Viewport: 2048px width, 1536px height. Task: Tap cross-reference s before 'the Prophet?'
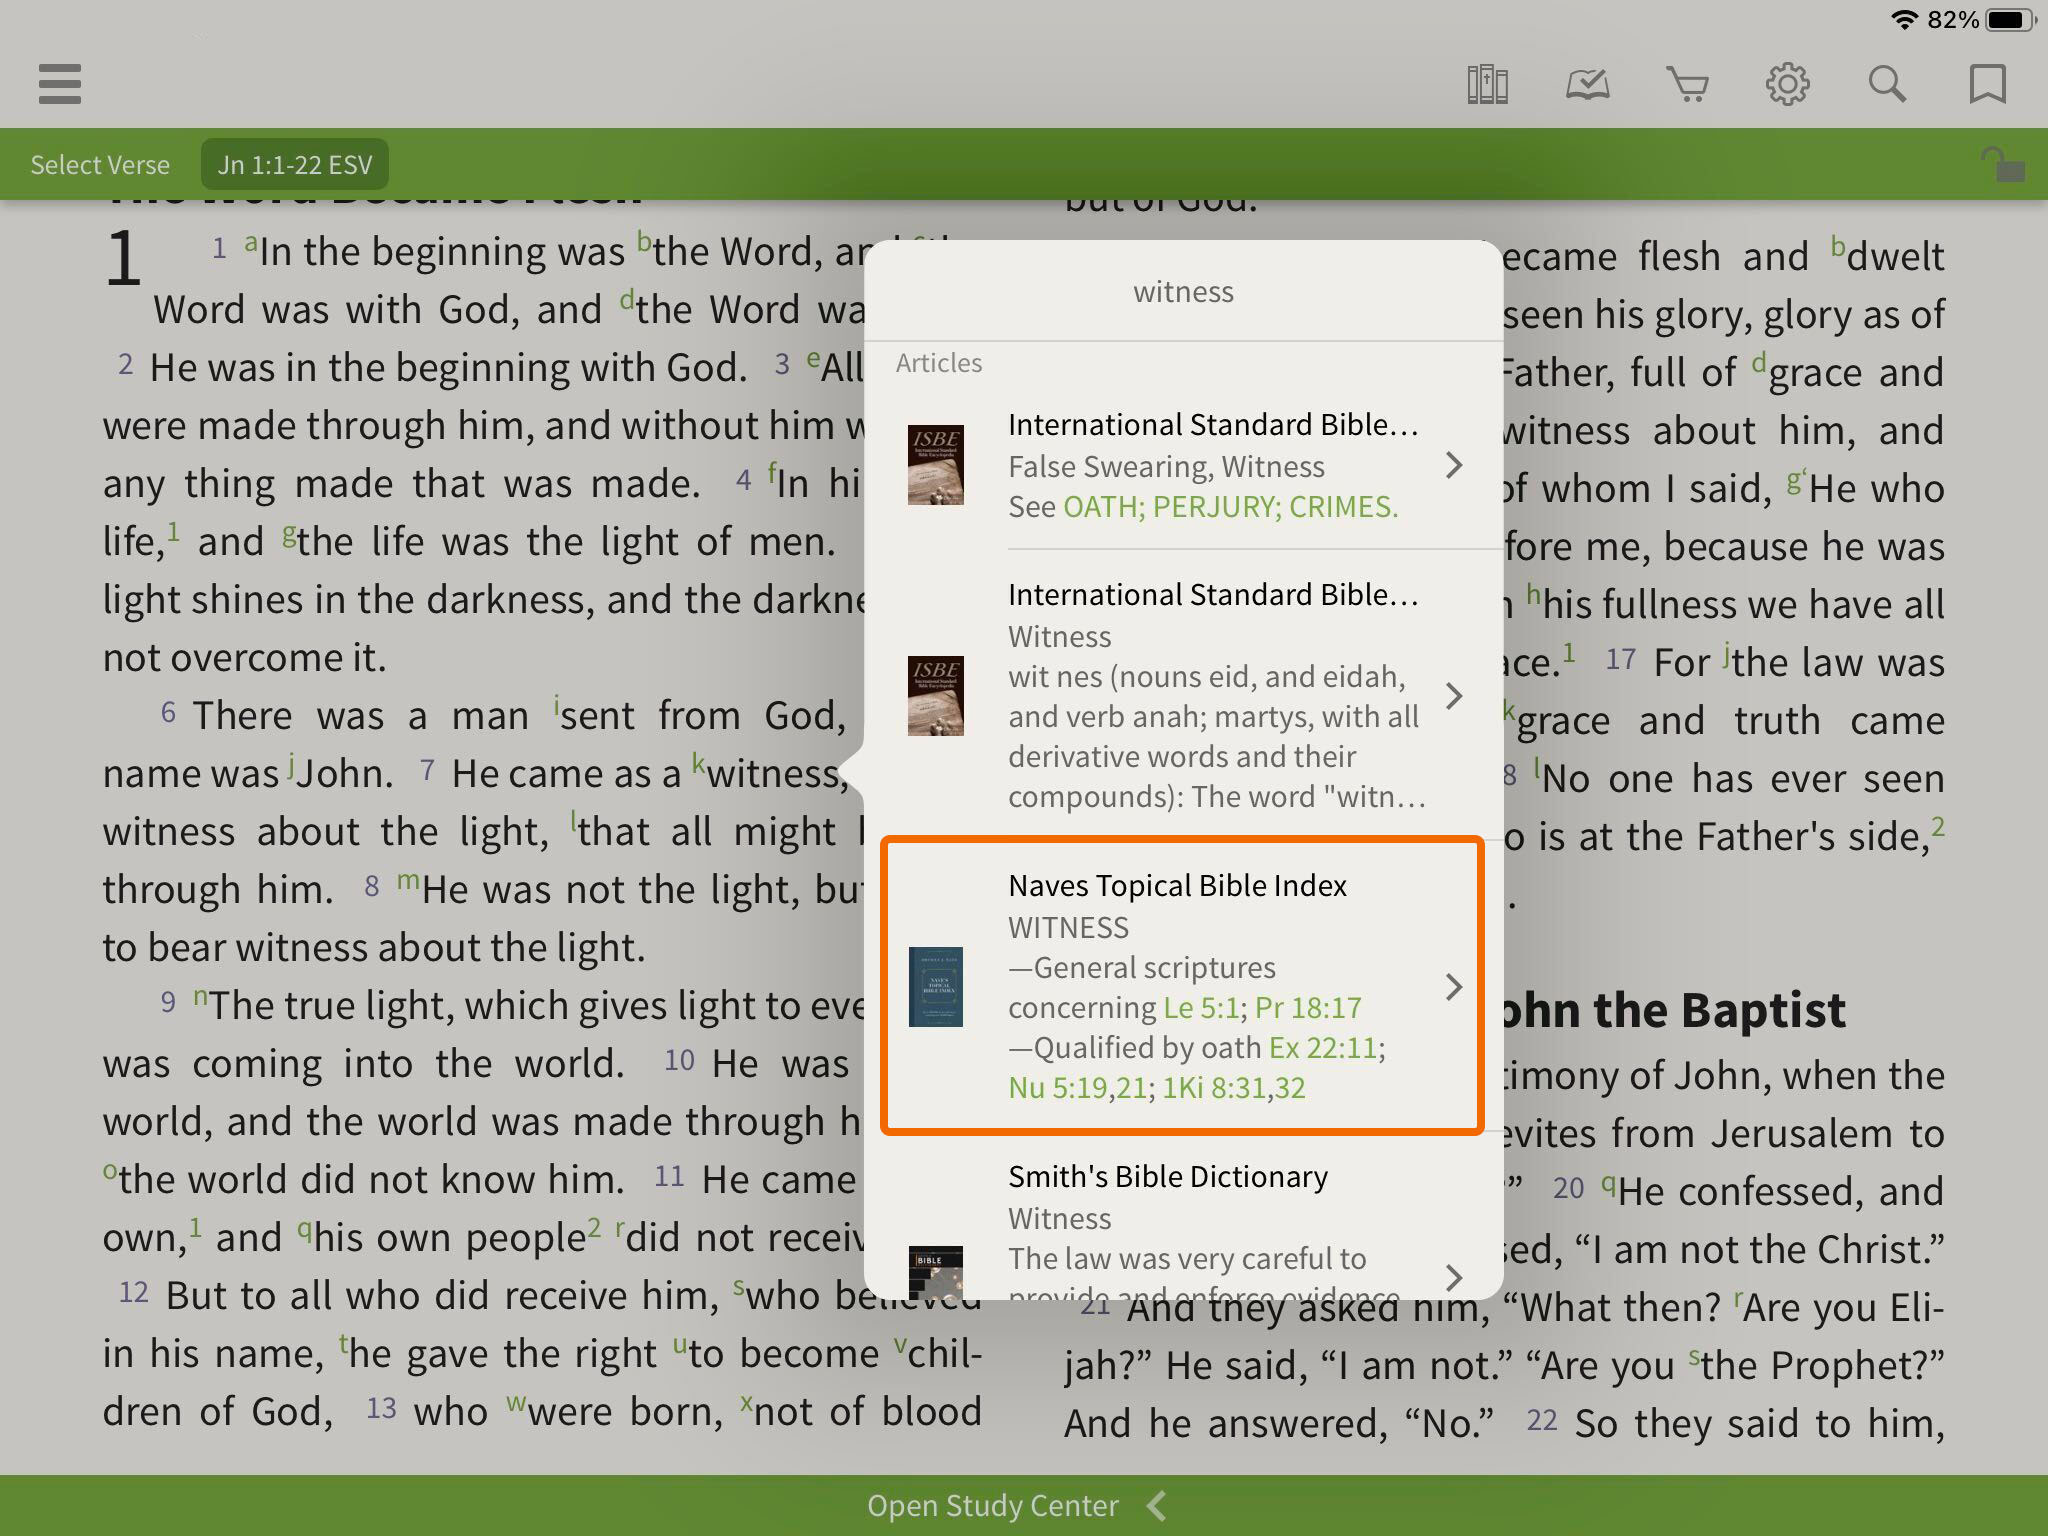coord(1694,1359)
